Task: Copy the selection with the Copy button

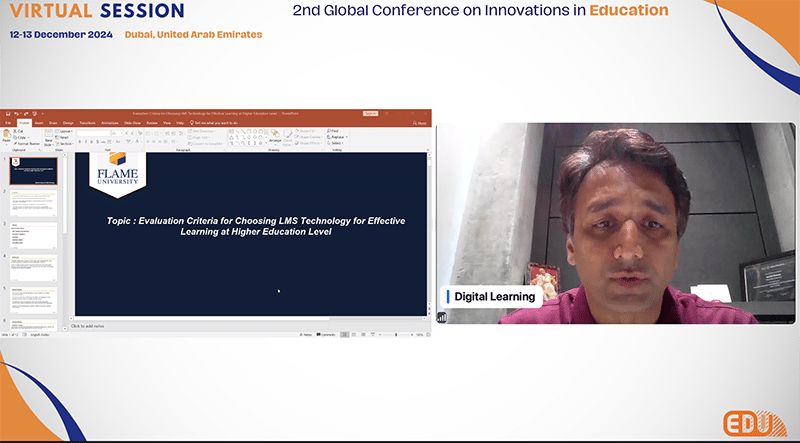Action: pyautogui.click(x=20, y=137)
